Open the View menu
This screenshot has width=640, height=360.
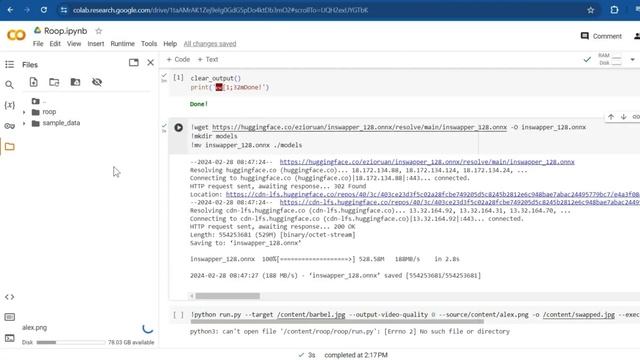[x=74, y=44]
